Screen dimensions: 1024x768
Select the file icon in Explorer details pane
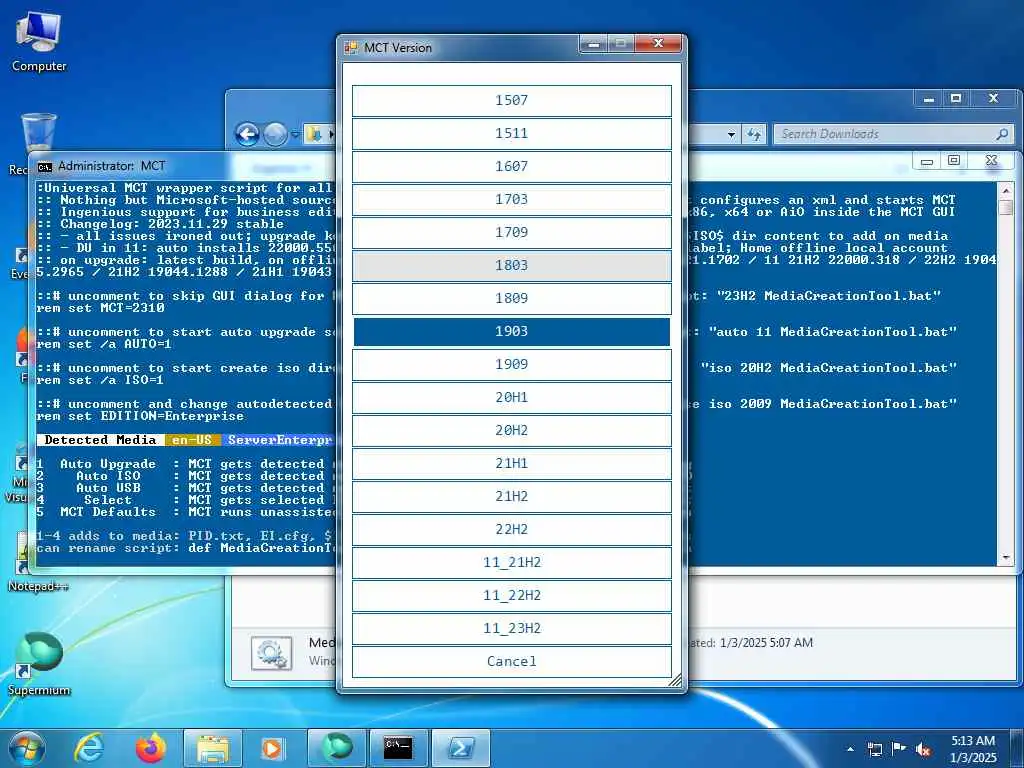point(271,654)
